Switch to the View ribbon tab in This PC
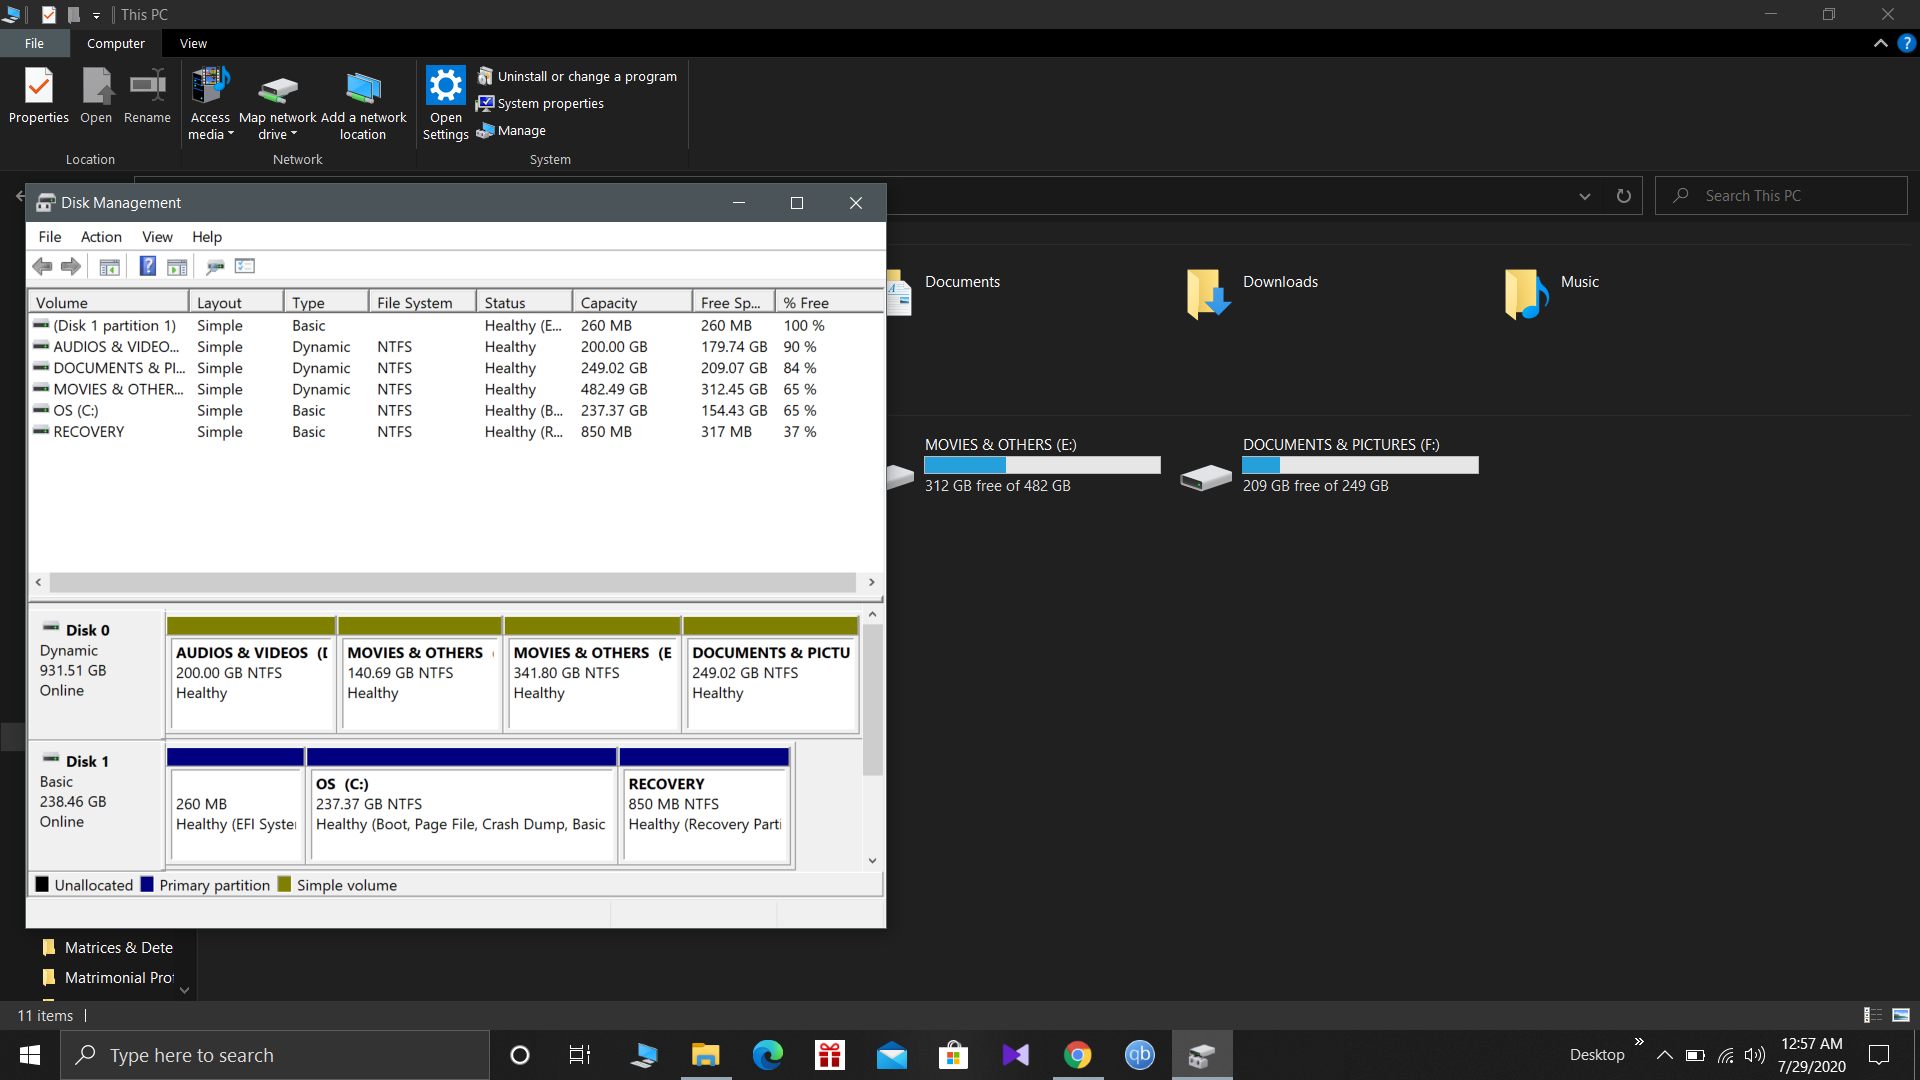This screenshot has width=1920, height=1080. 193,43
